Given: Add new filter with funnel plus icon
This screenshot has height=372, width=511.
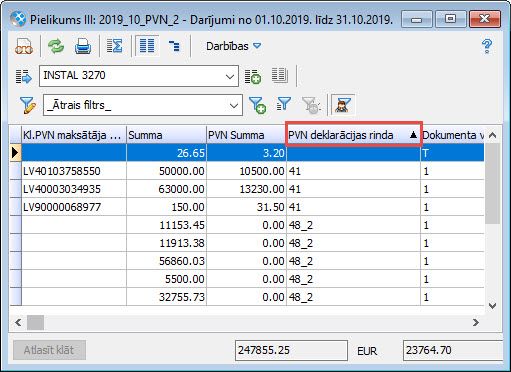Looking at the screenshot, I should tap(257, 105).
